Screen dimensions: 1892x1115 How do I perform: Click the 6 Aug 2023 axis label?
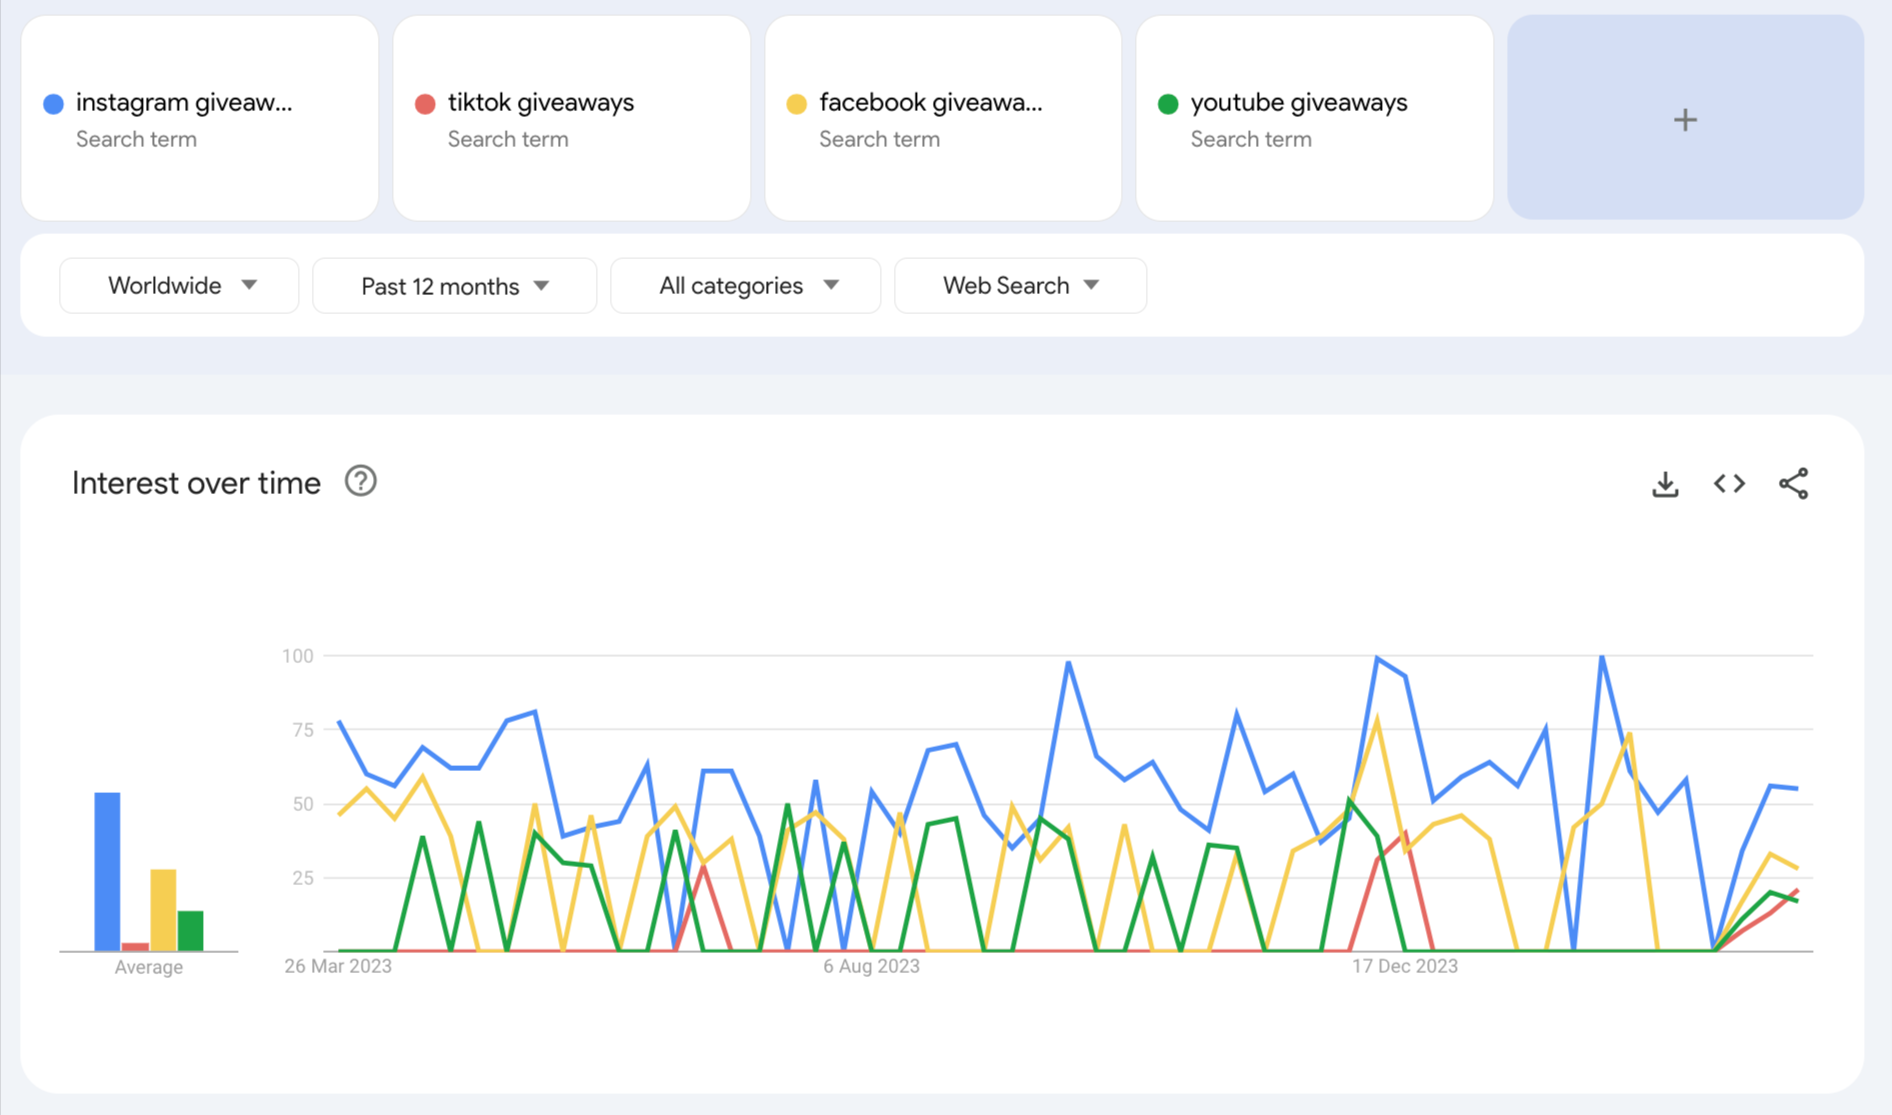pyautogui.click(x=871, y=966)
